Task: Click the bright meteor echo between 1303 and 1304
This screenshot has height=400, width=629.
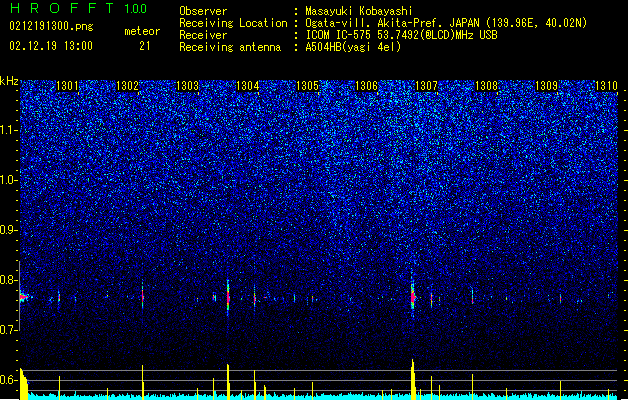Action: [x=228, y=297]
